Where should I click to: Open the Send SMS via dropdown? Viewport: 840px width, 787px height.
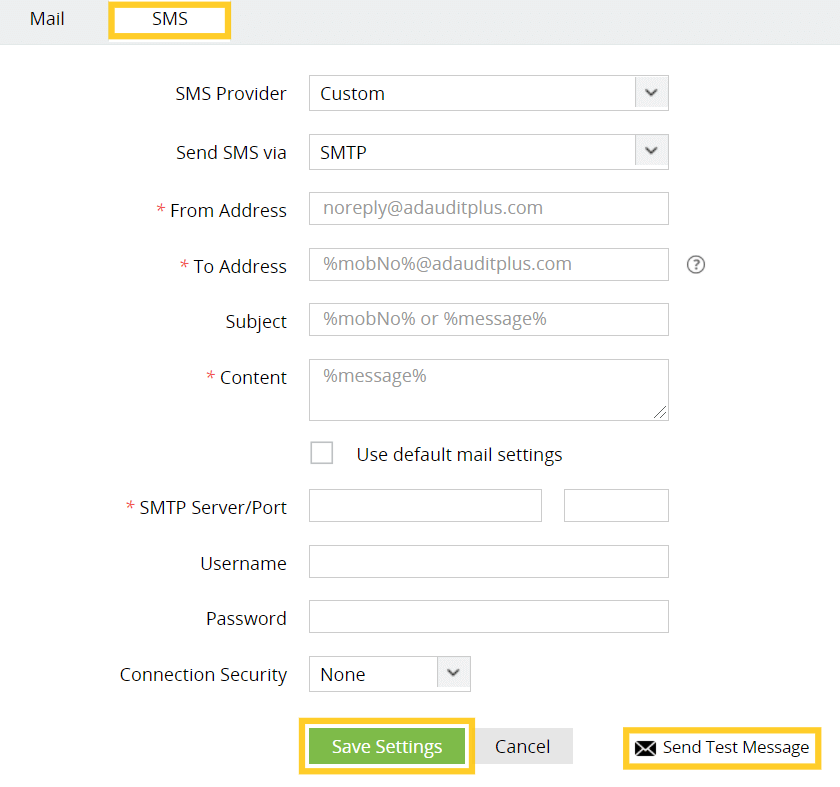(651, 152)
